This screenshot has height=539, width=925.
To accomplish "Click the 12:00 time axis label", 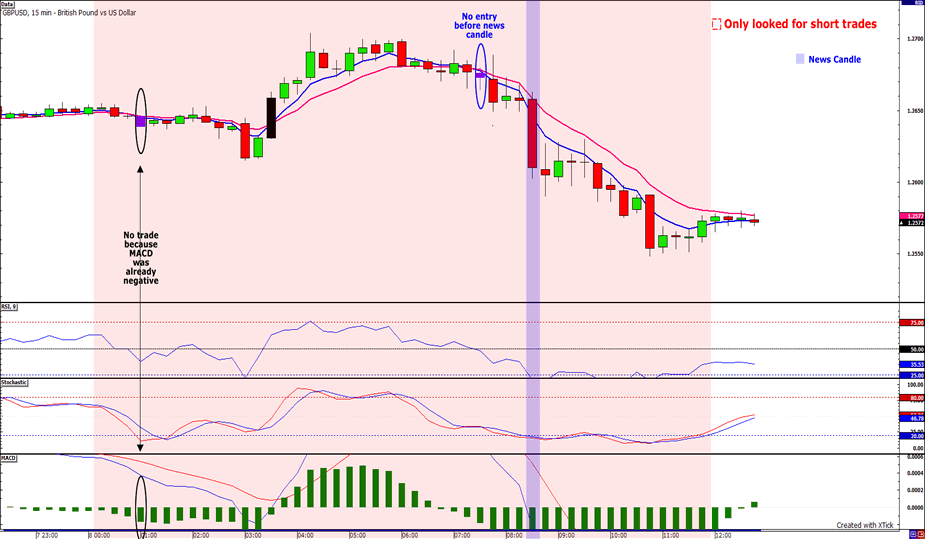I will [722, 535].
